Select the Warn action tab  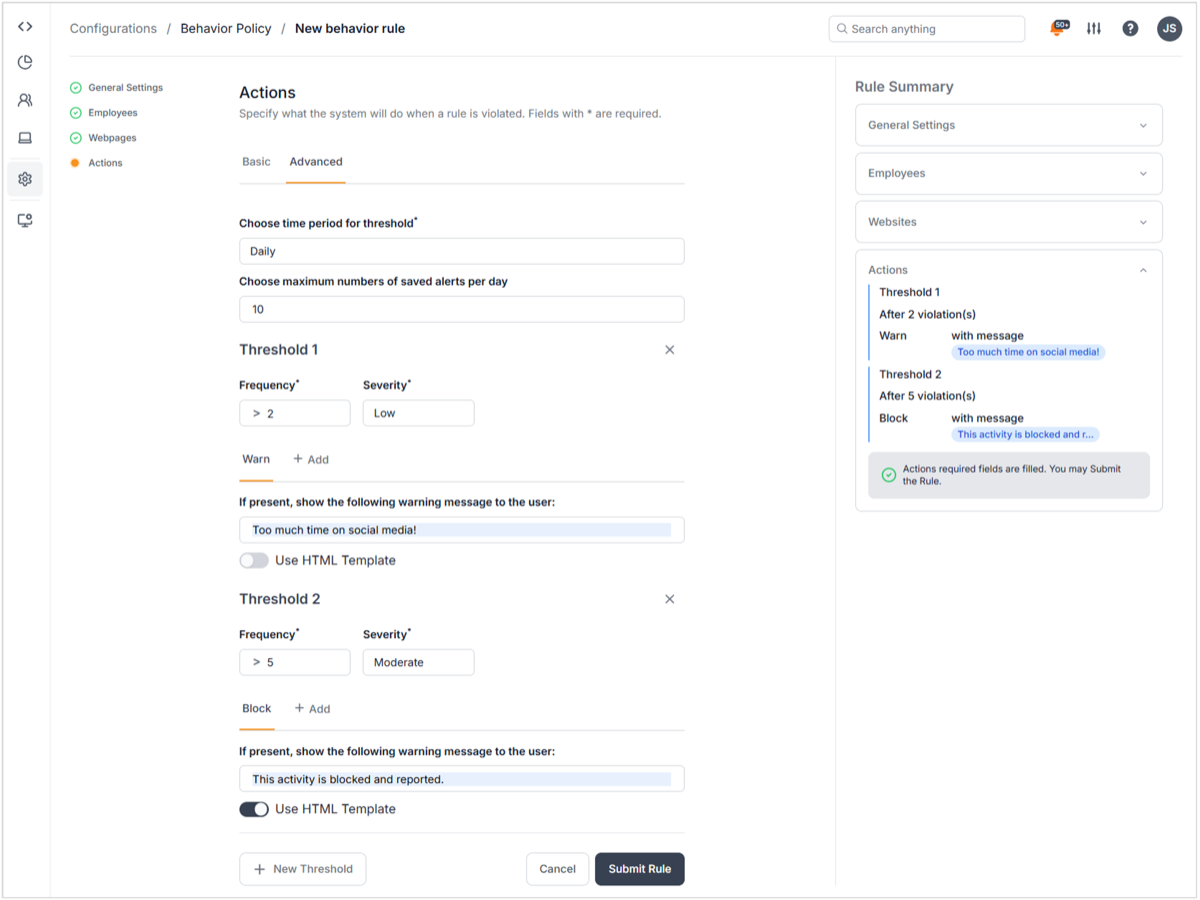click(256, 459)
